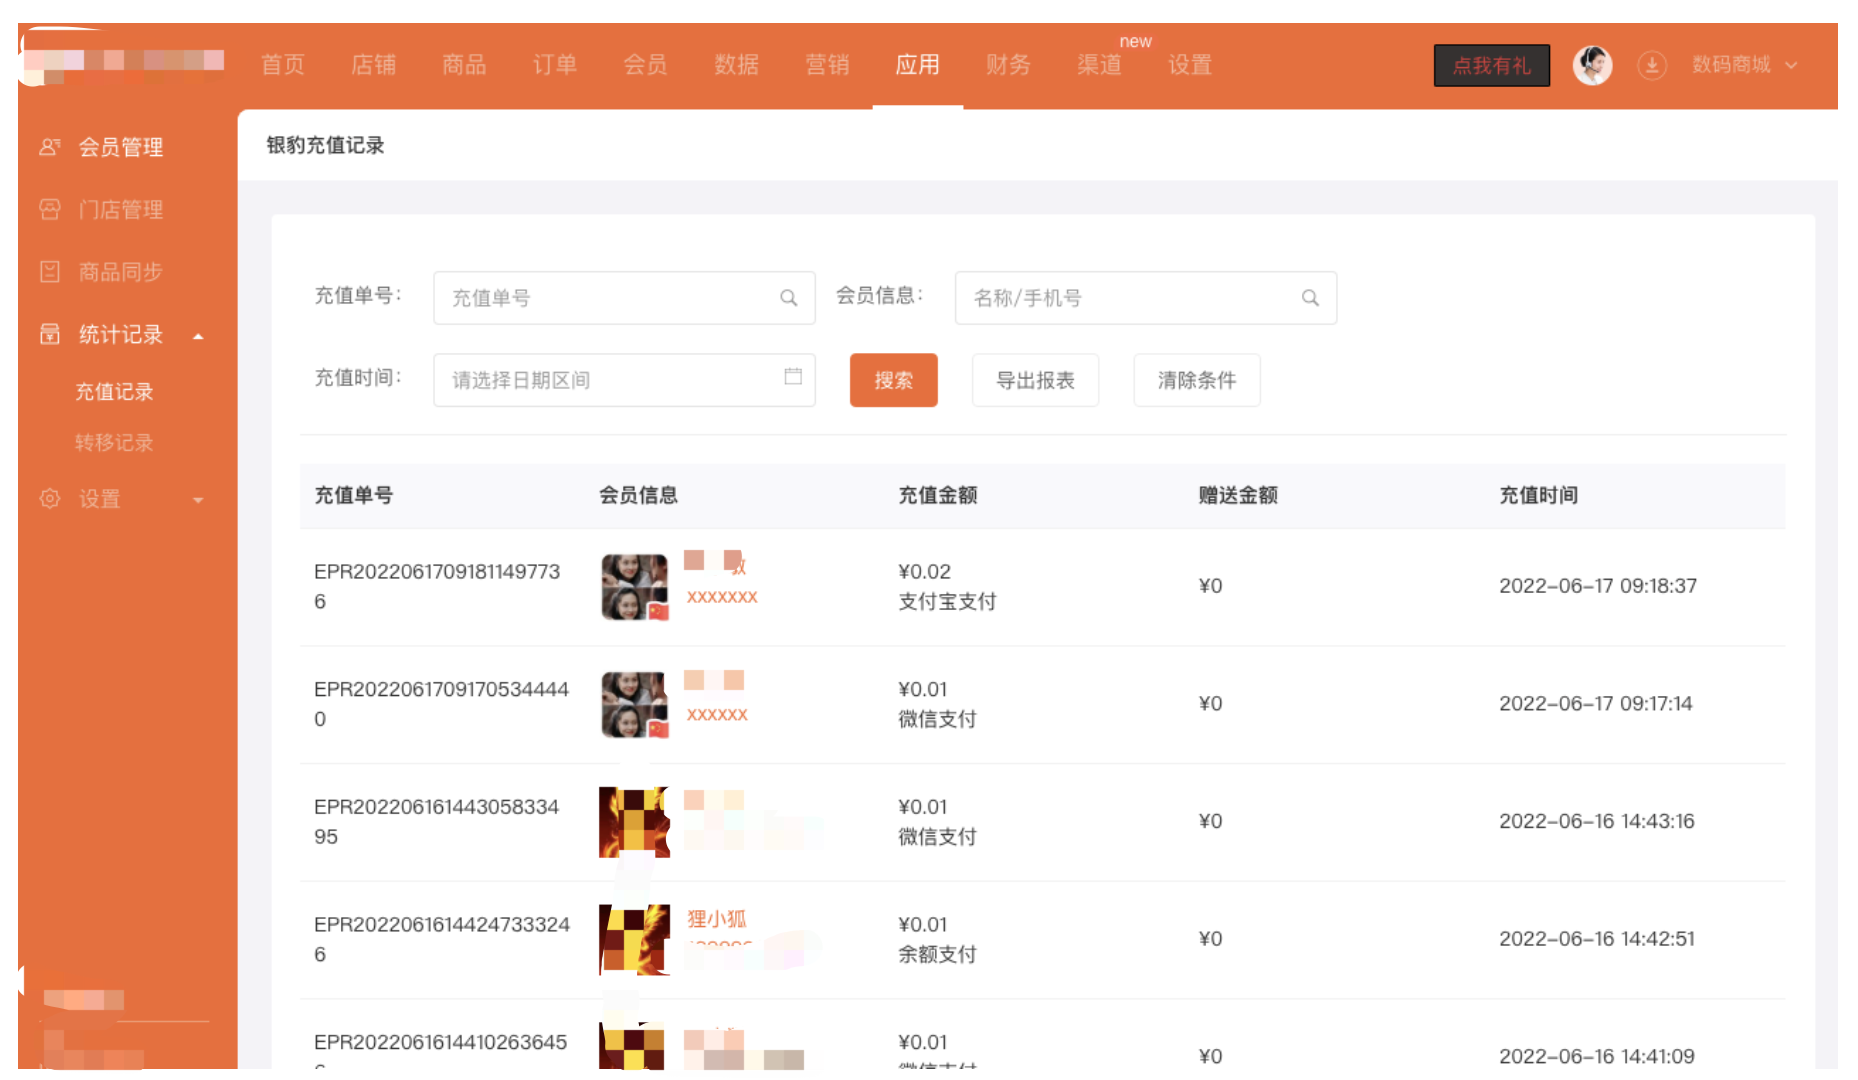Click order number EPR202206161443058334 95
The image size is (1858, 1080).
(436, 821)
